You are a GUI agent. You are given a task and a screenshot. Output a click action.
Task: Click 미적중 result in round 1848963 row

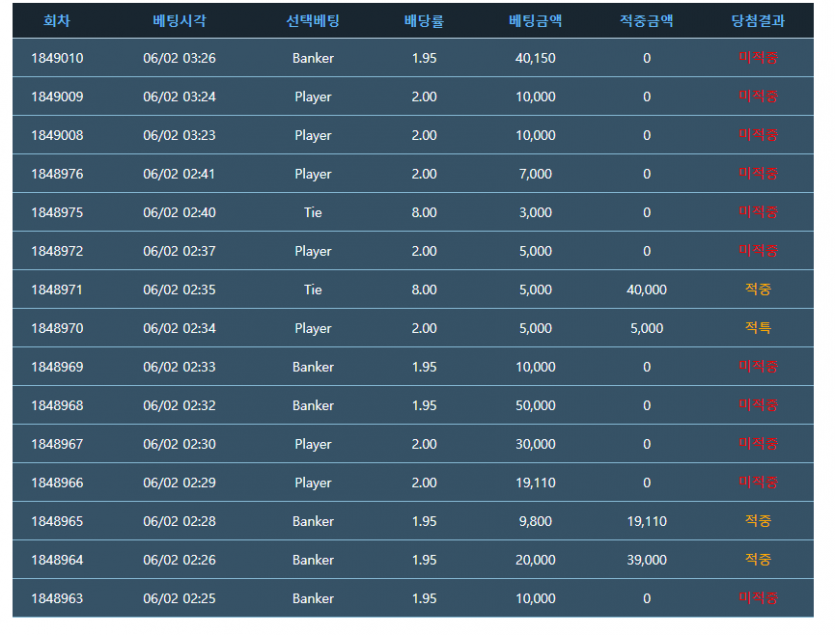click(758, 598)
